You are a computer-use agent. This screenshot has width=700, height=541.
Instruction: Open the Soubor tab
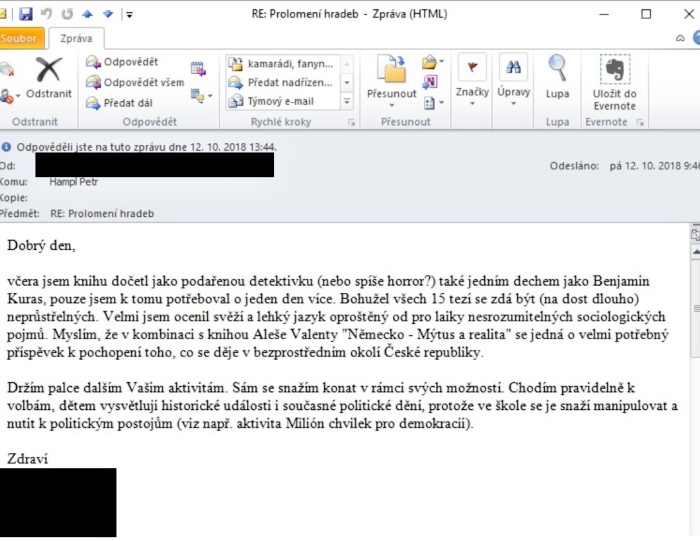[x=19, y=38]
